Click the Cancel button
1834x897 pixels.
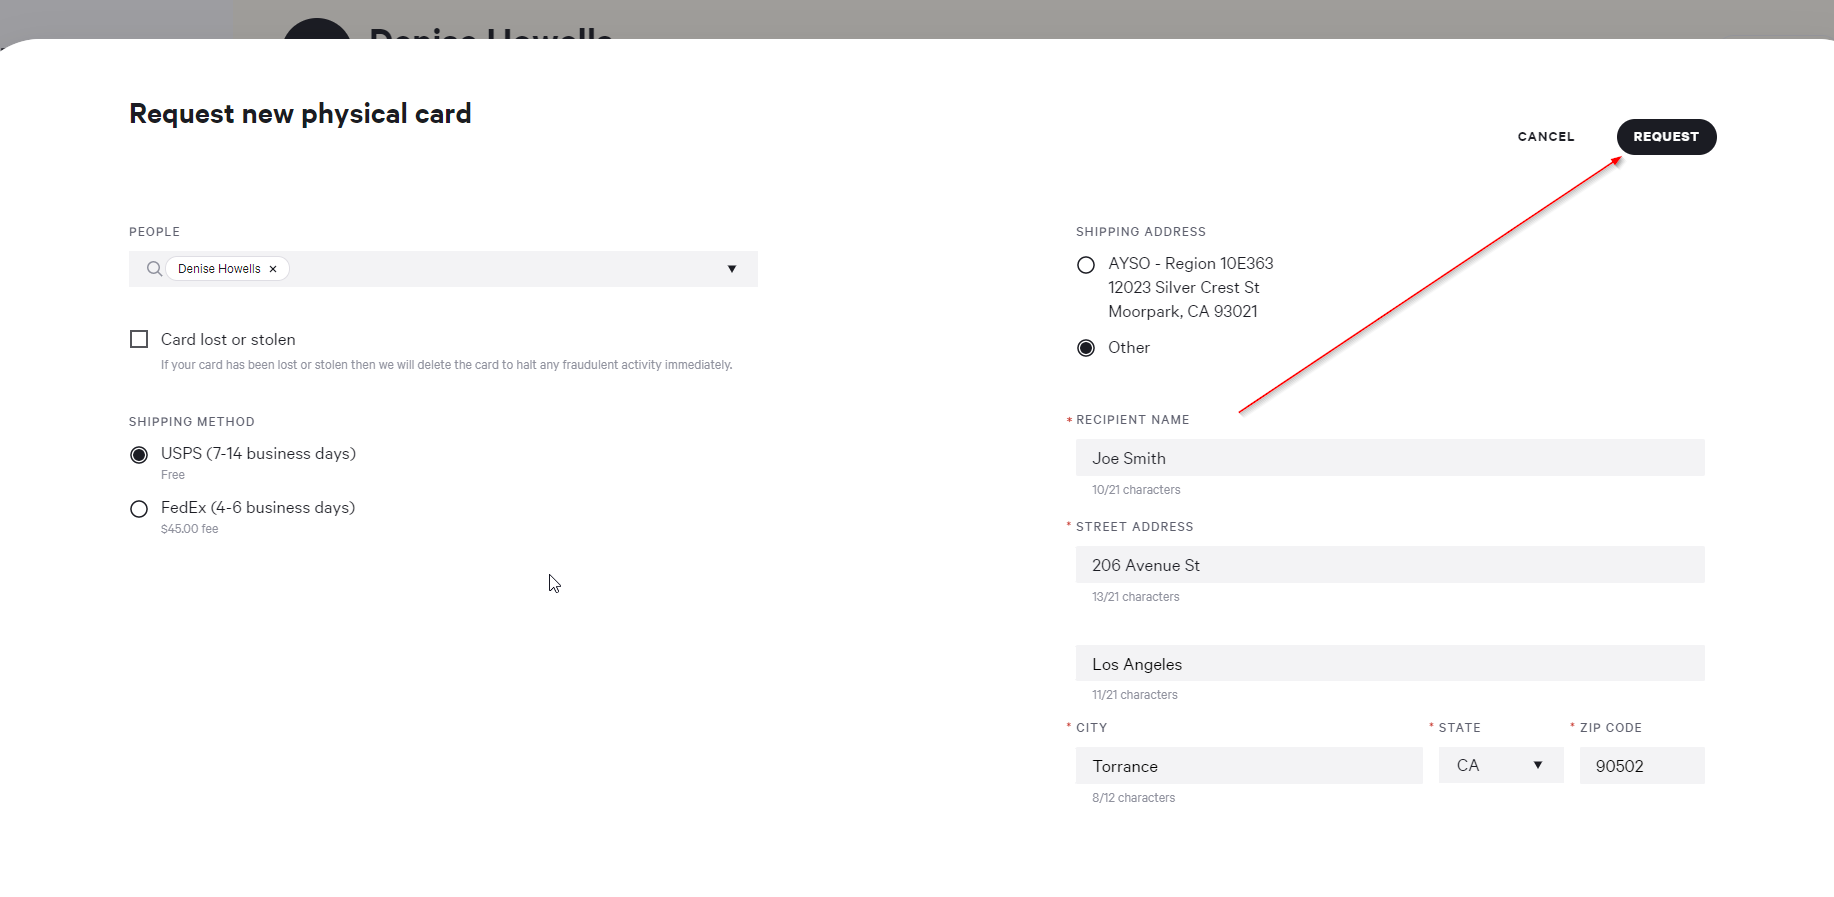(1545, 137)
